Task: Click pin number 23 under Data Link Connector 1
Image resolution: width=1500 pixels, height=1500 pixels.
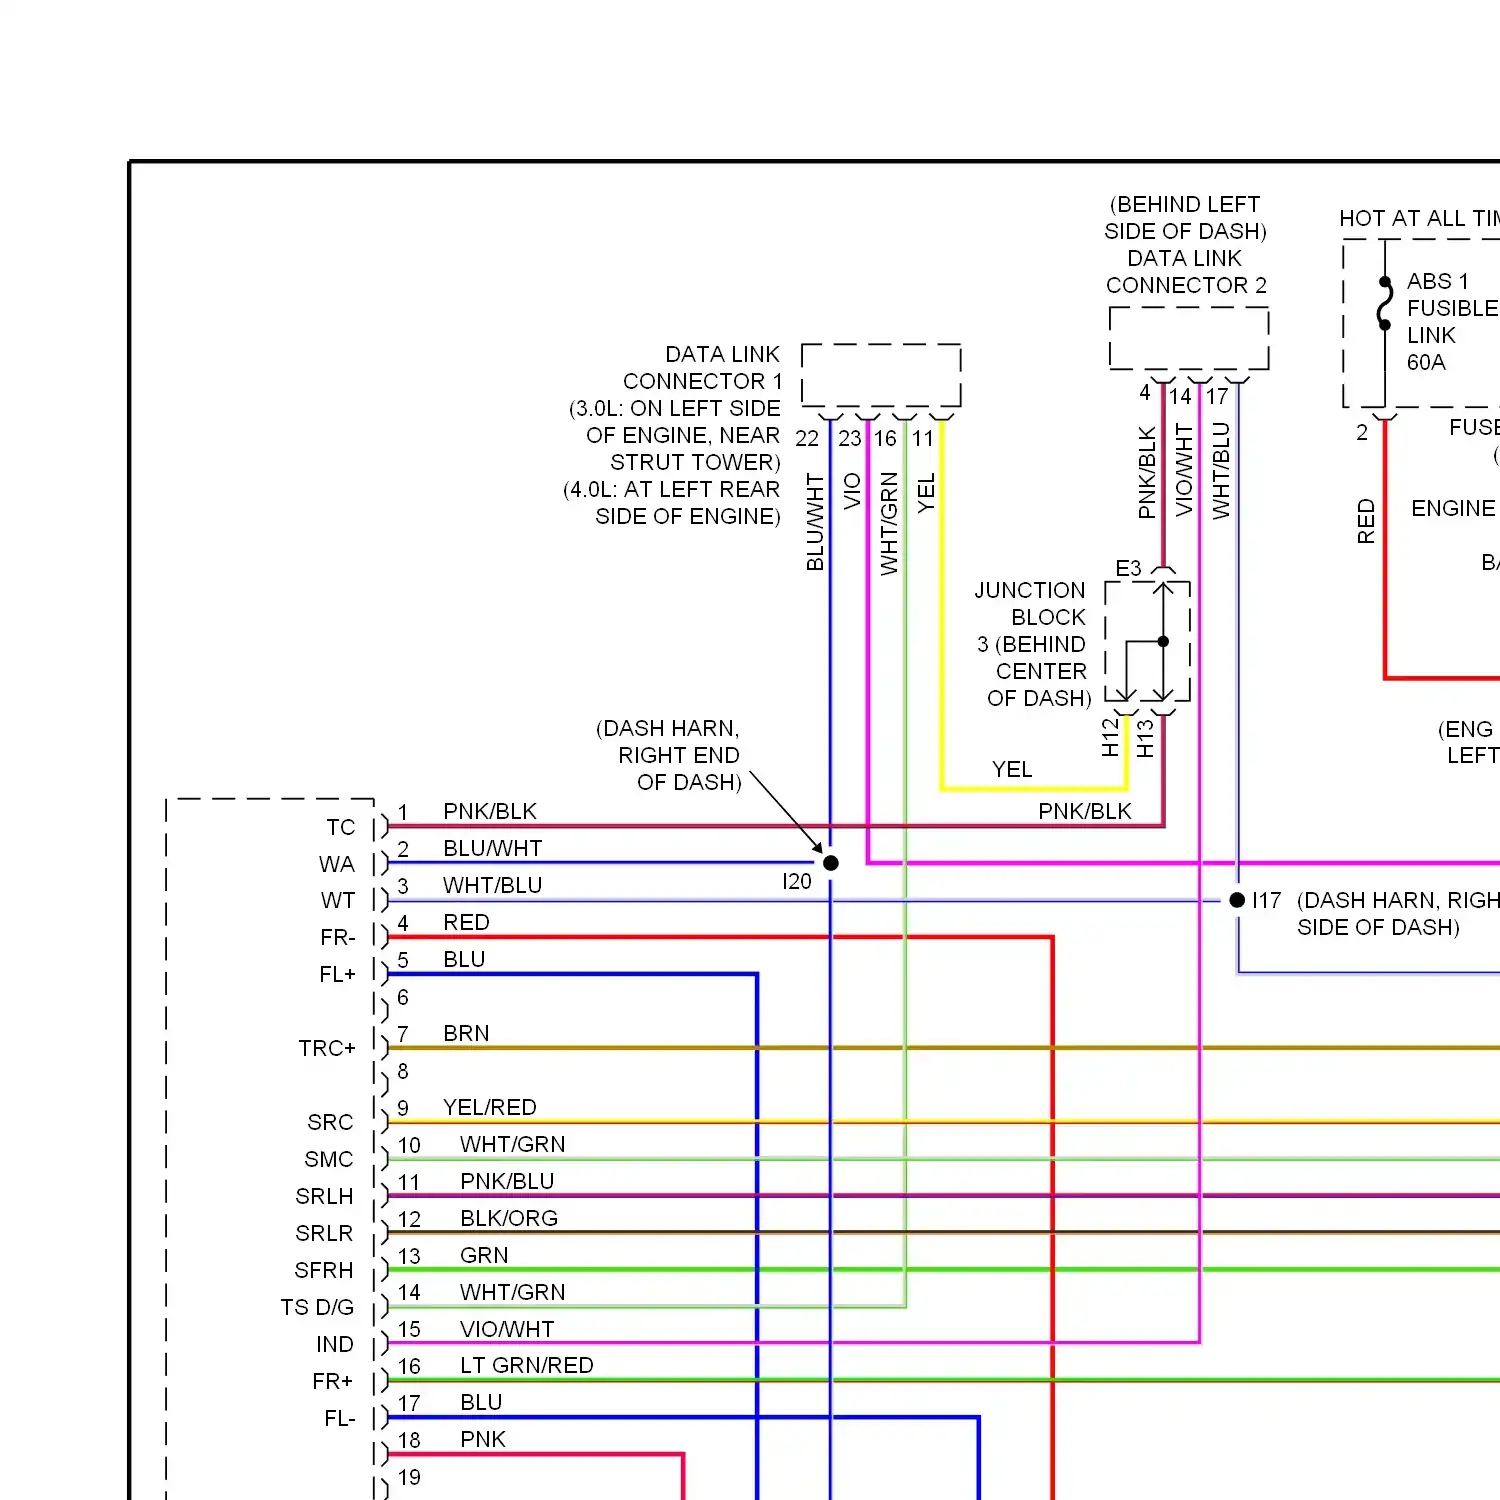Action: click(850, 438)
